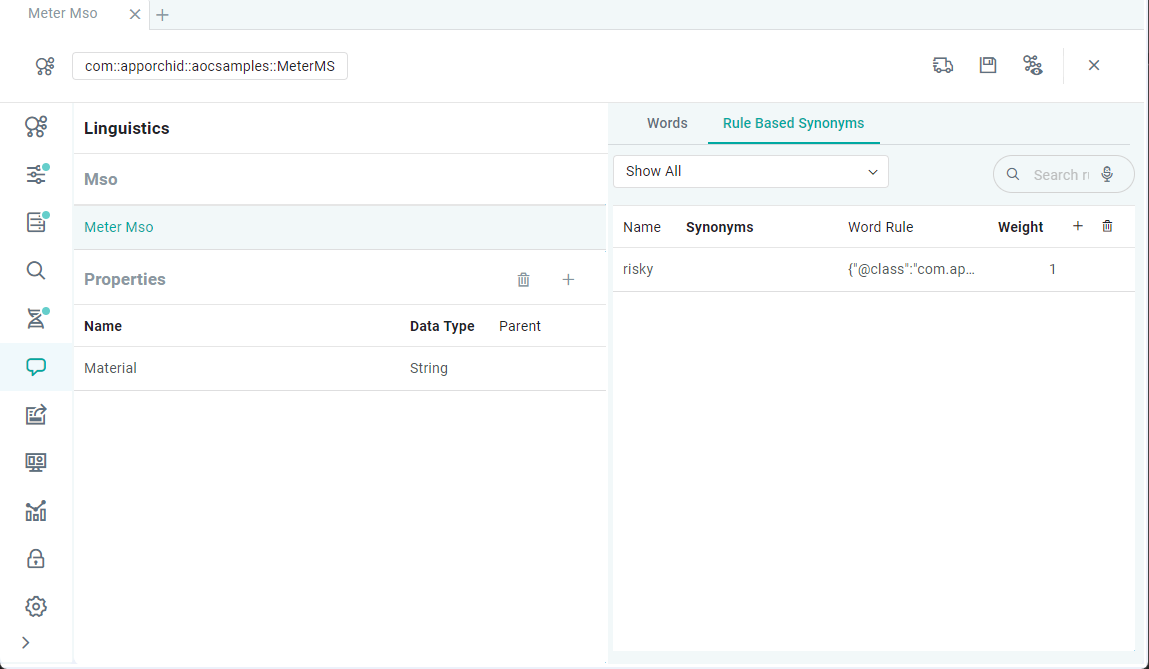Open the search magnifier sidebar icon
The width and height of the screenshot is (1149, 669).
pos(36,270)
